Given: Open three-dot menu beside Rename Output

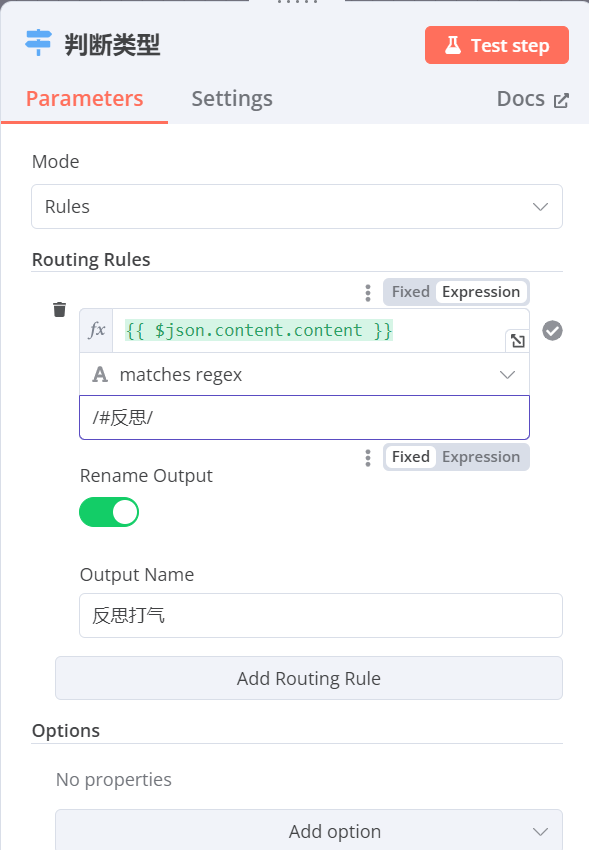Looking at the screenshot, I should tap(368, 458).
